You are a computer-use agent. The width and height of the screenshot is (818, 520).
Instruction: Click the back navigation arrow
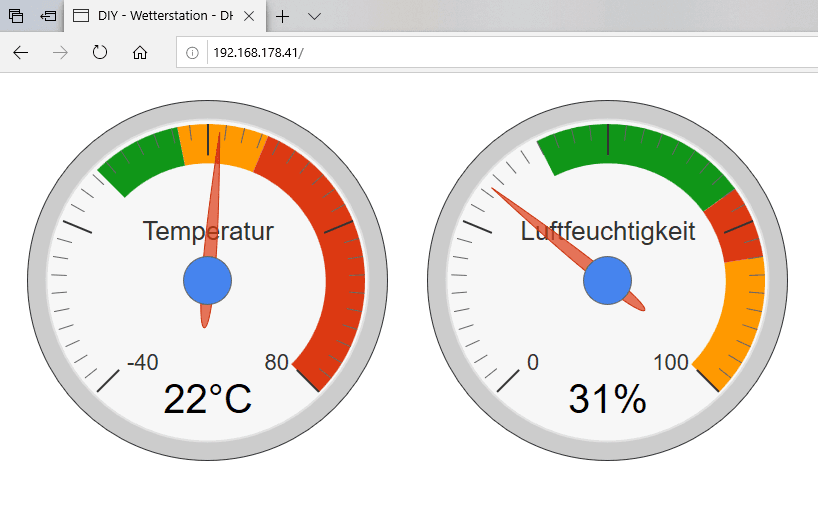pos(20,53)
